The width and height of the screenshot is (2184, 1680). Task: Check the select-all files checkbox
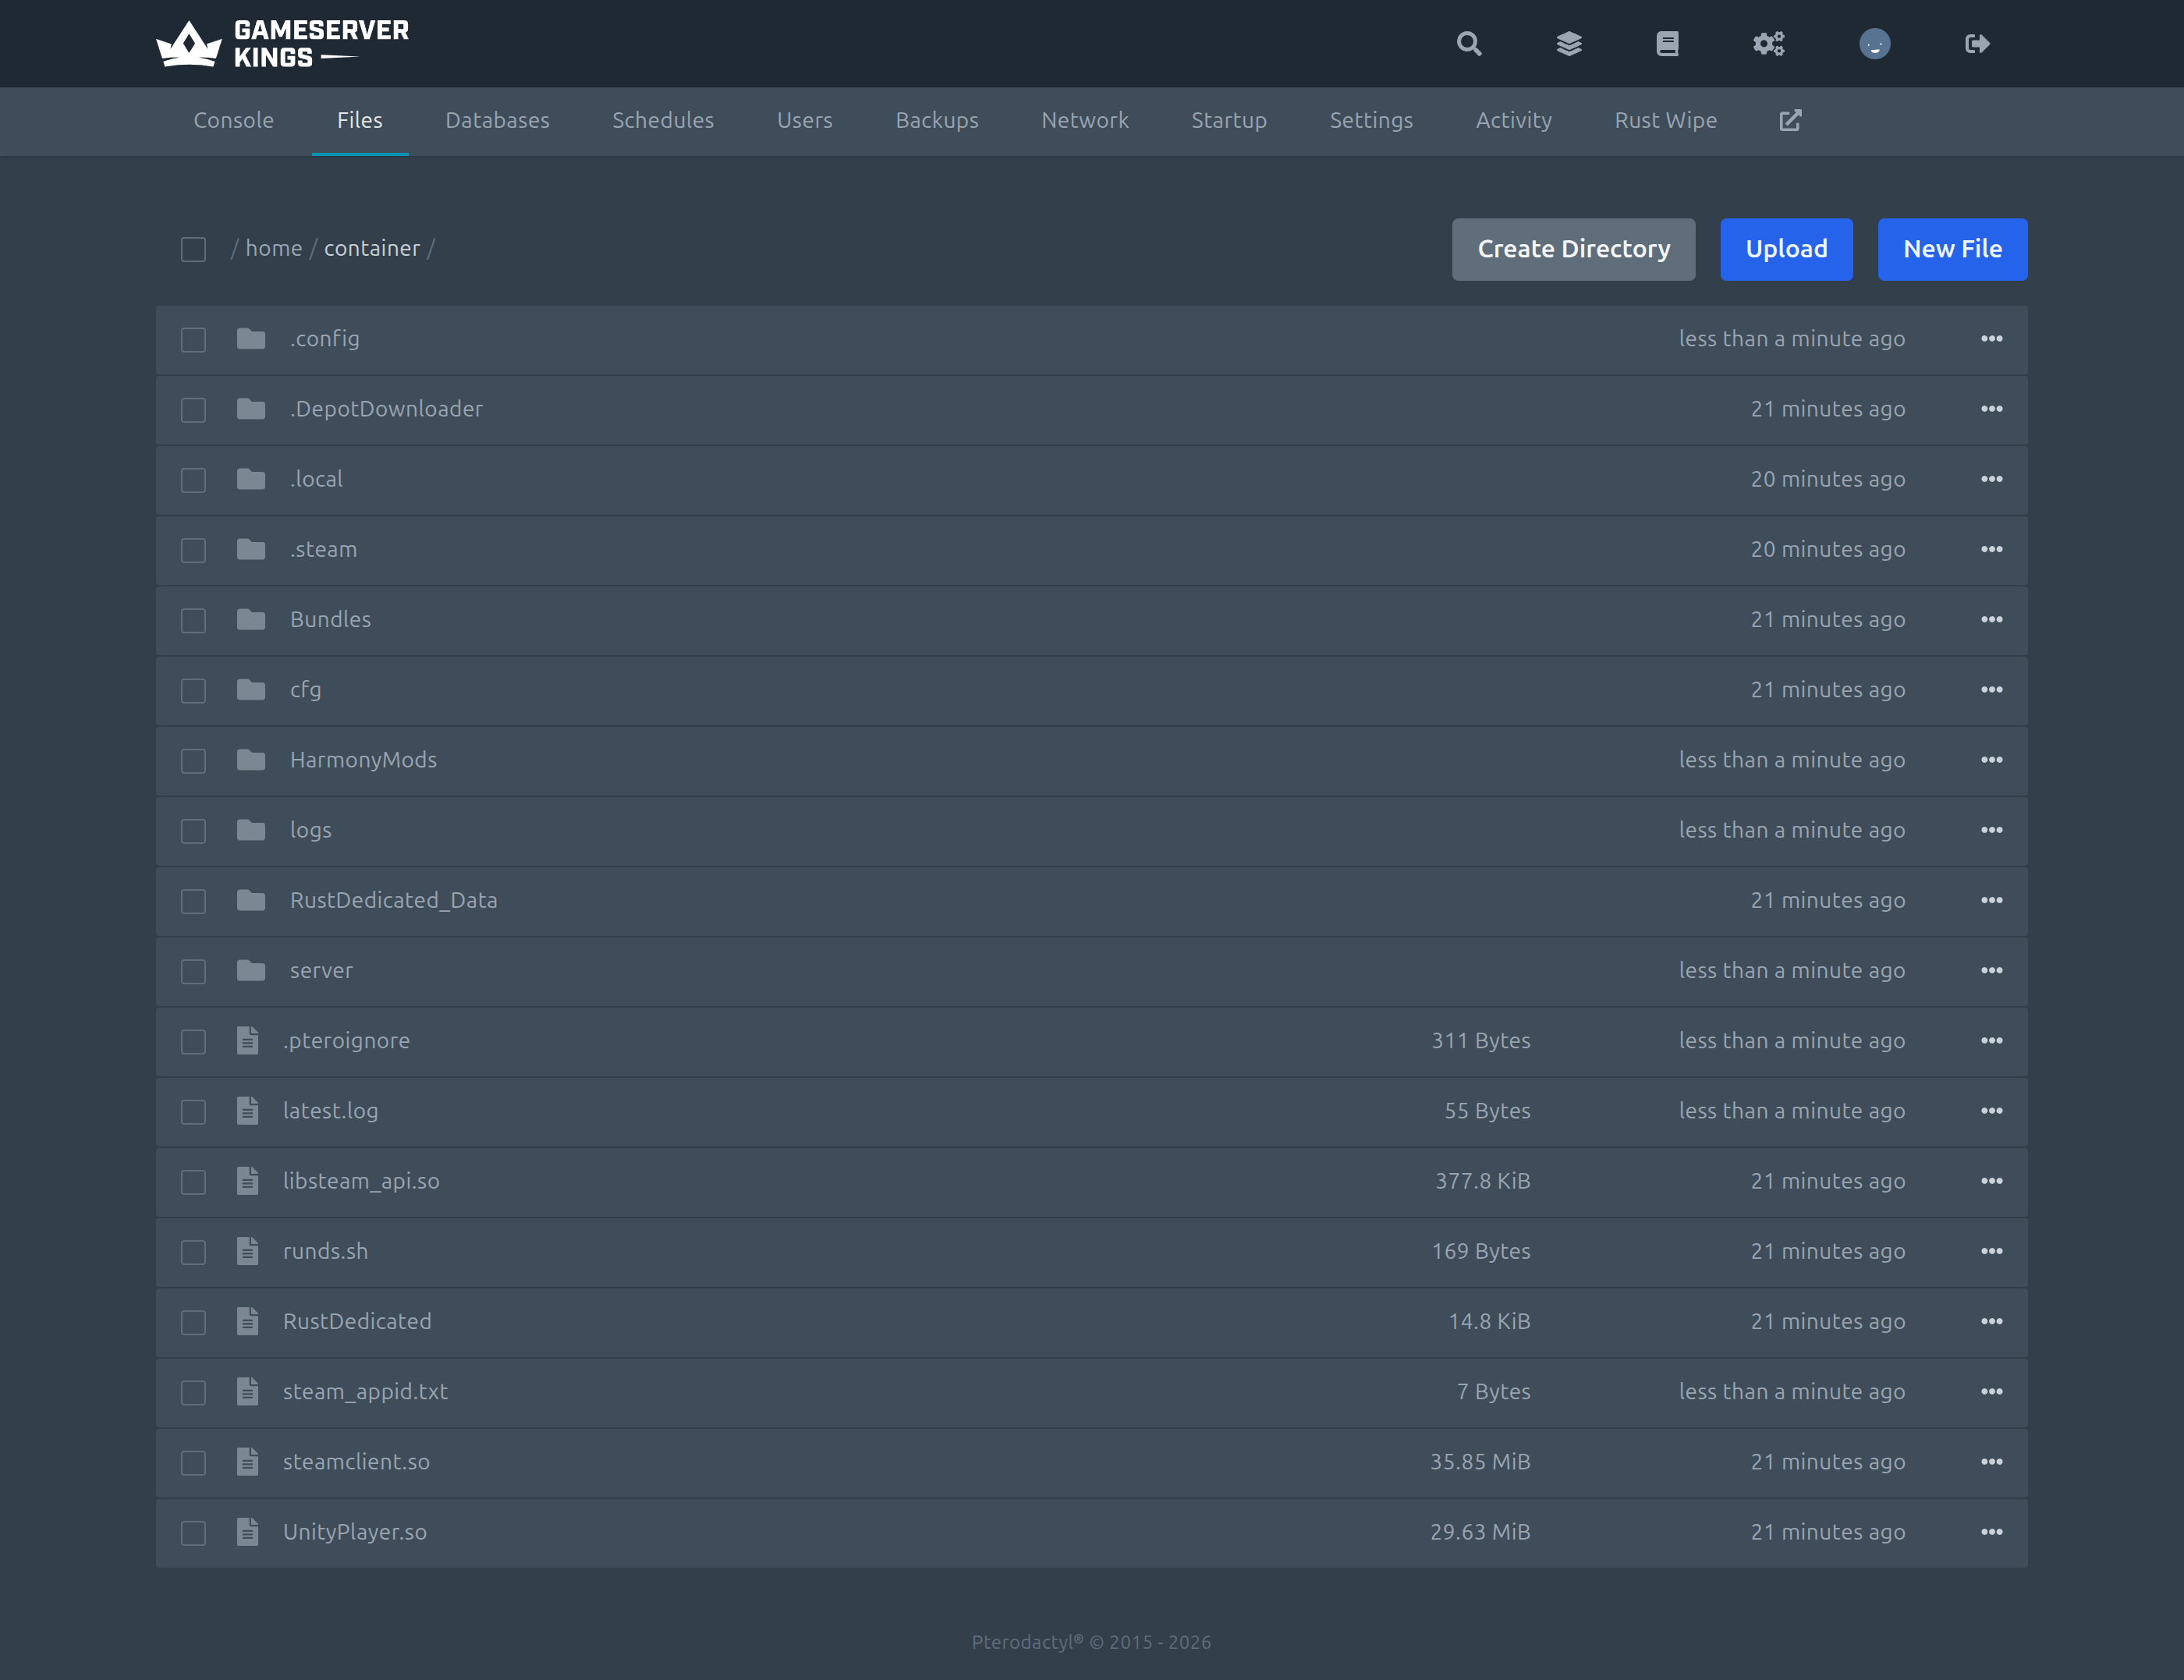point(193,249)
